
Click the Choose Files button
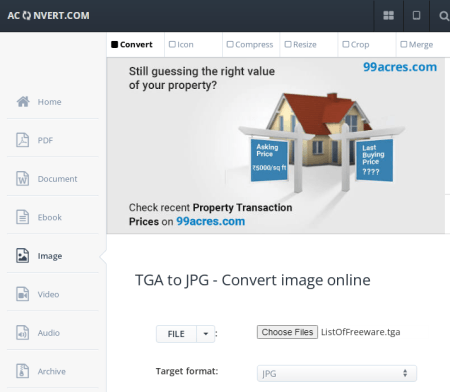pos(287,332)
